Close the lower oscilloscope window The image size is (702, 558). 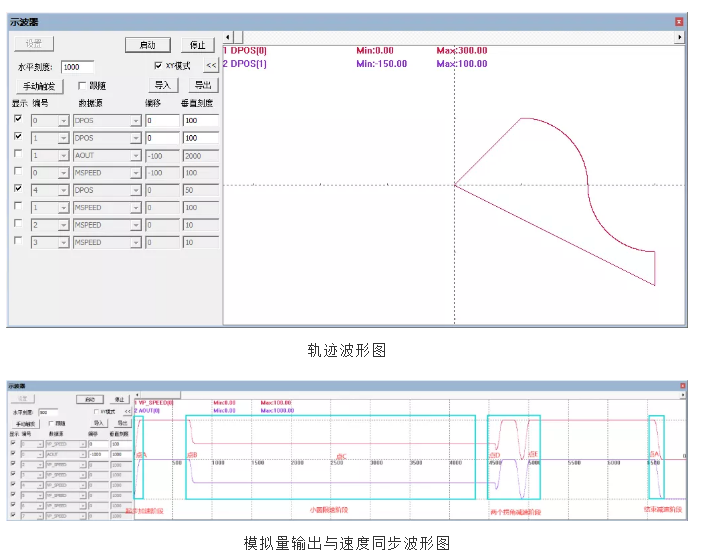click(x=683, y=386)
